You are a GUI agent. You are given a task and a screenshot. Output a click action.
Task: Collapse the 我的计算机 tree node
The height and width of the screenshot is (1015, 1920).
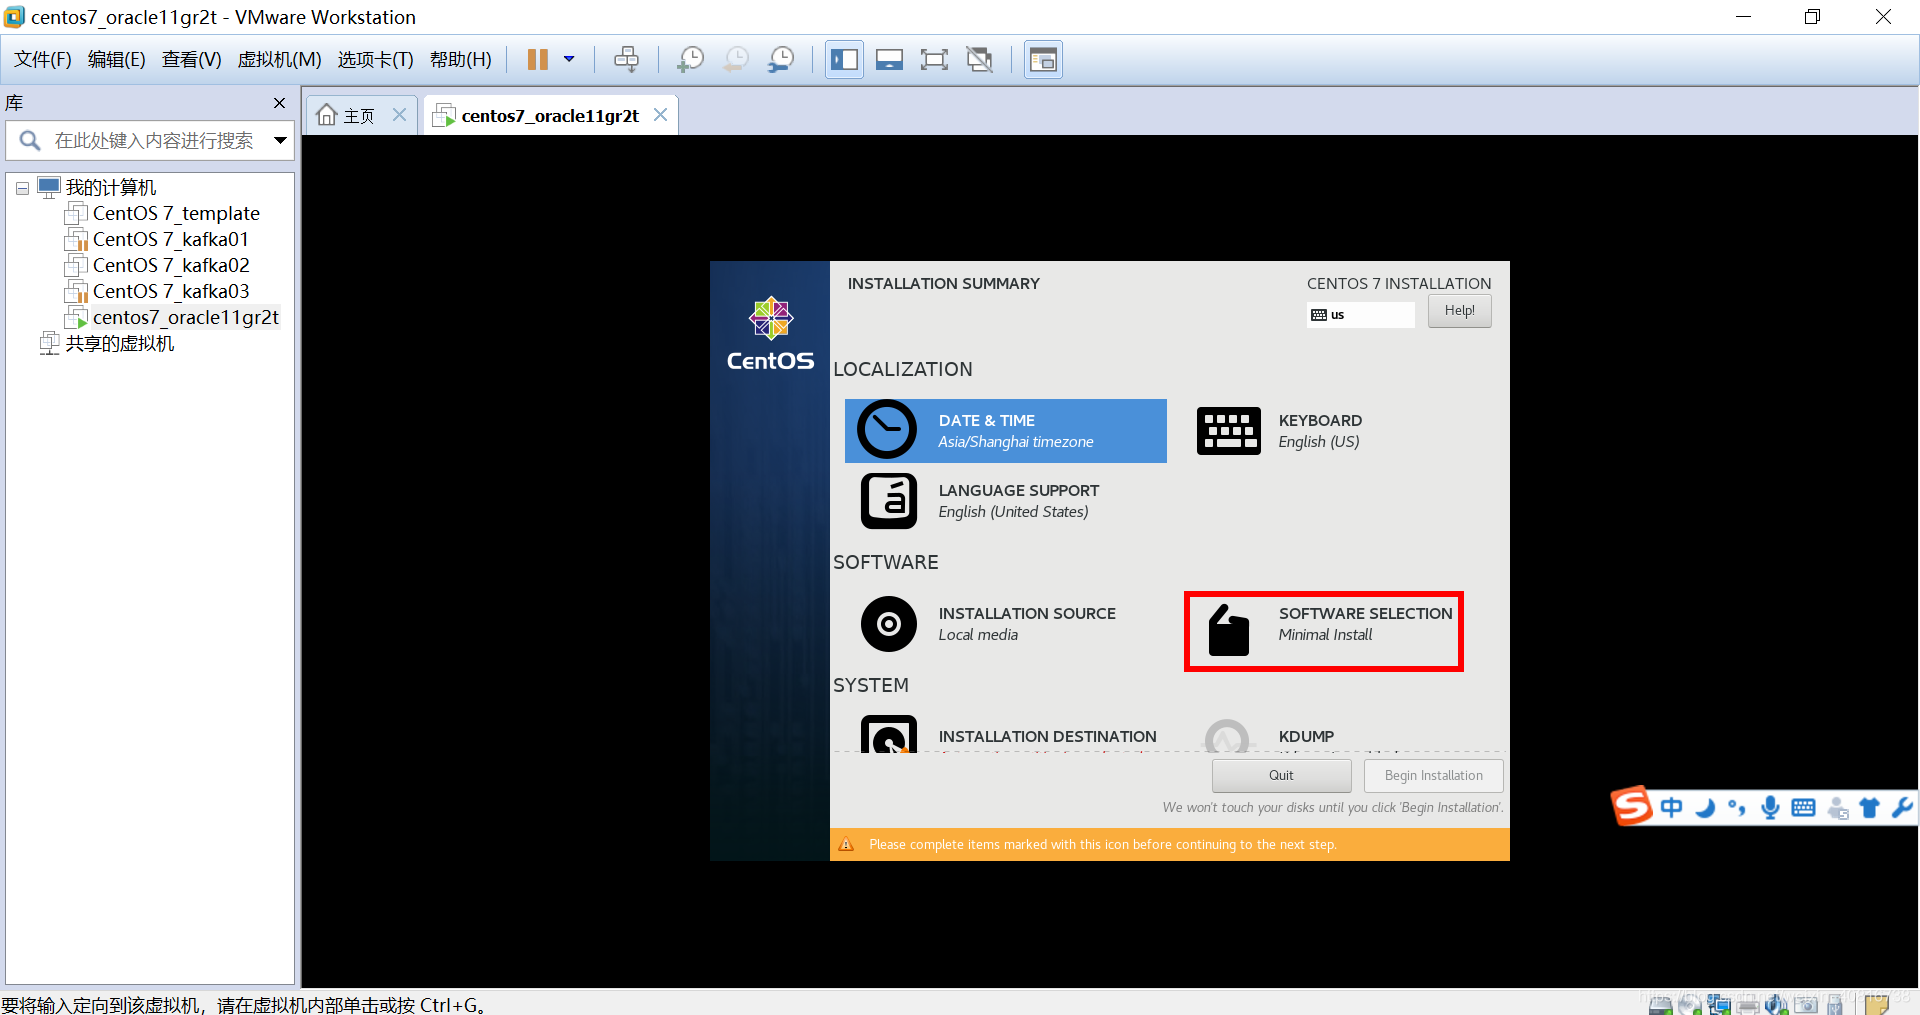coord(22,188)
